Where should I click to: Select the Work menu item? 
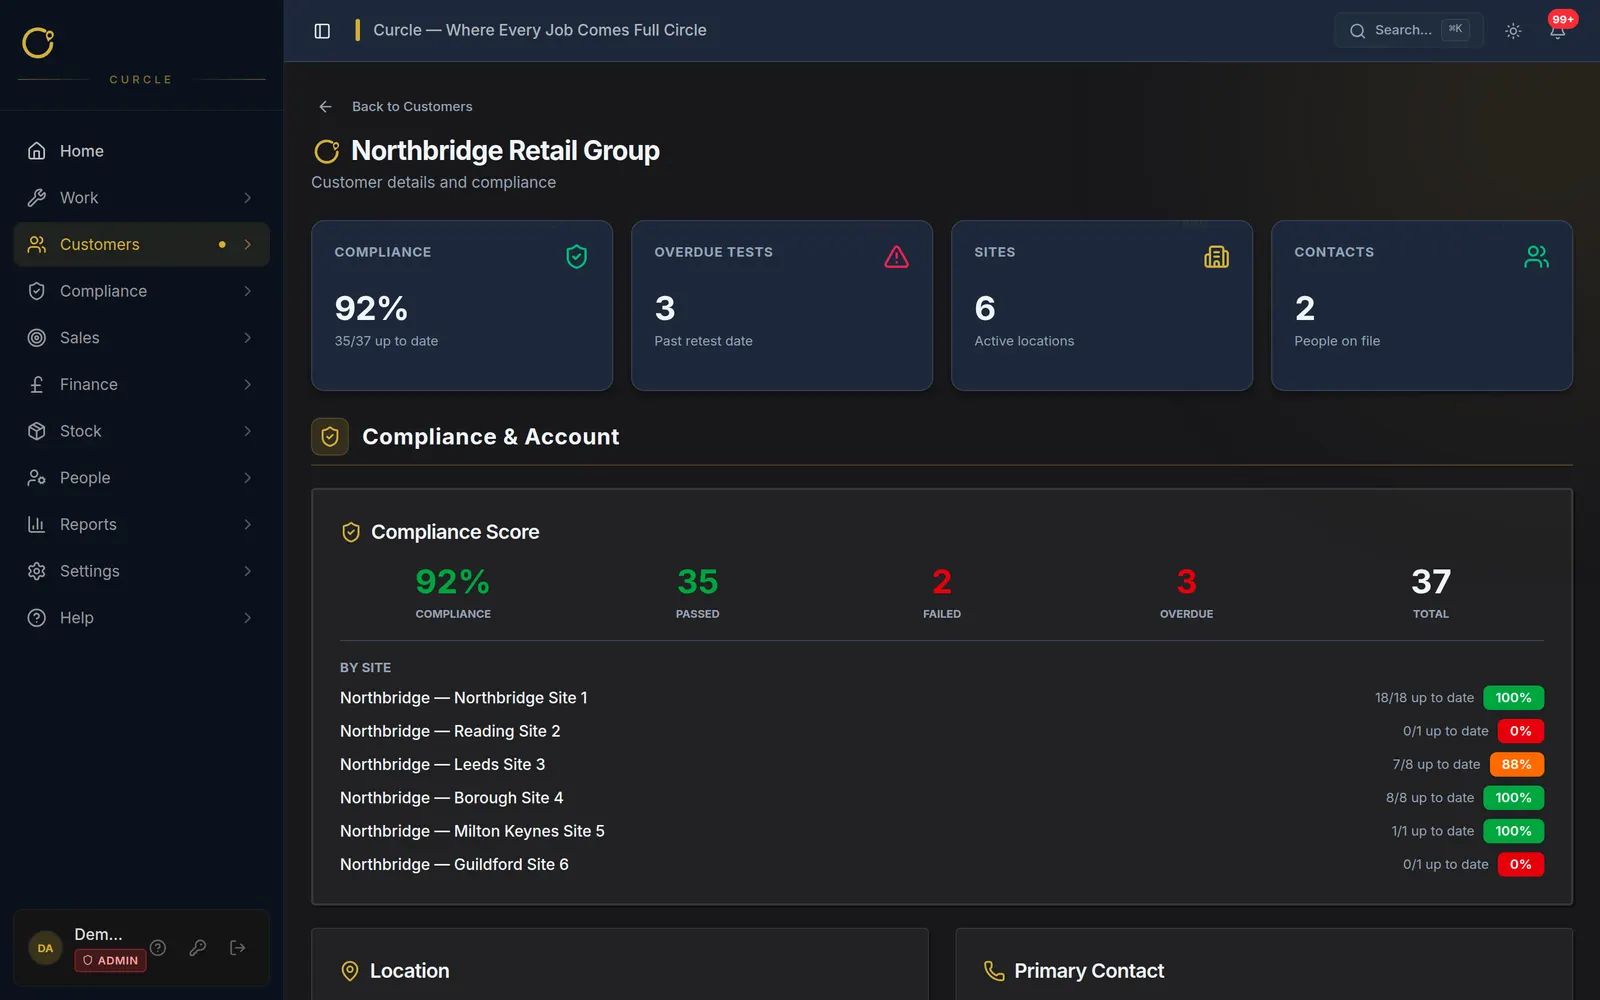(x=142, y=198)
